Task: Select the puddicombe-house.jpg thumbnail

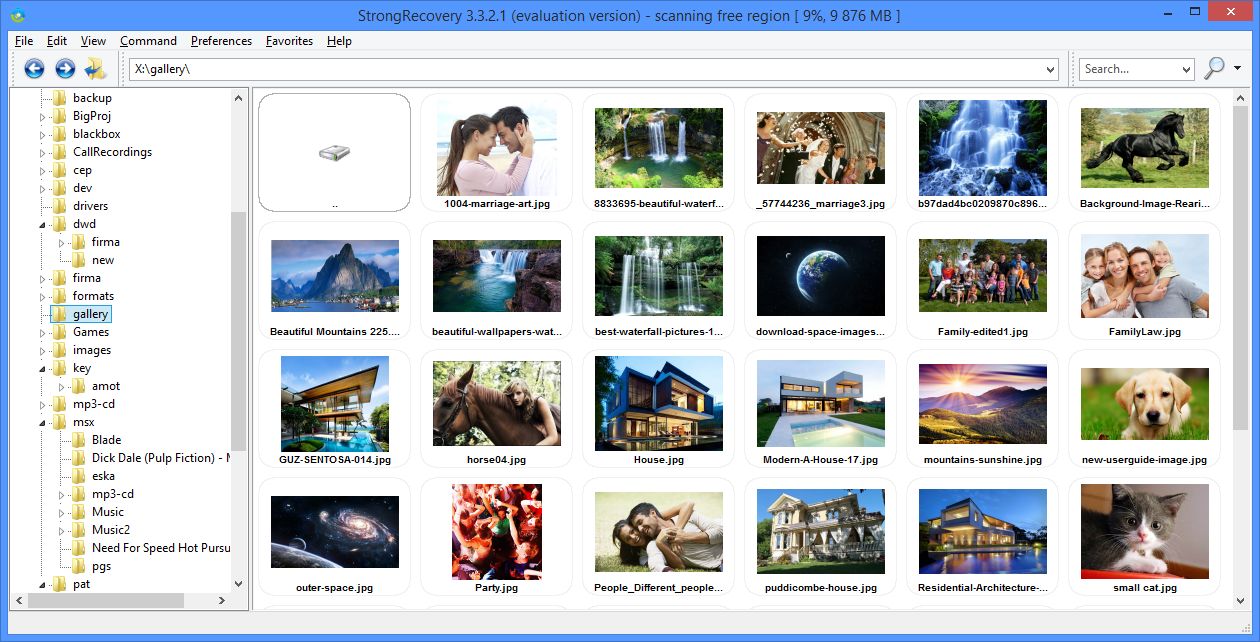Action: [x=821, y=537]
